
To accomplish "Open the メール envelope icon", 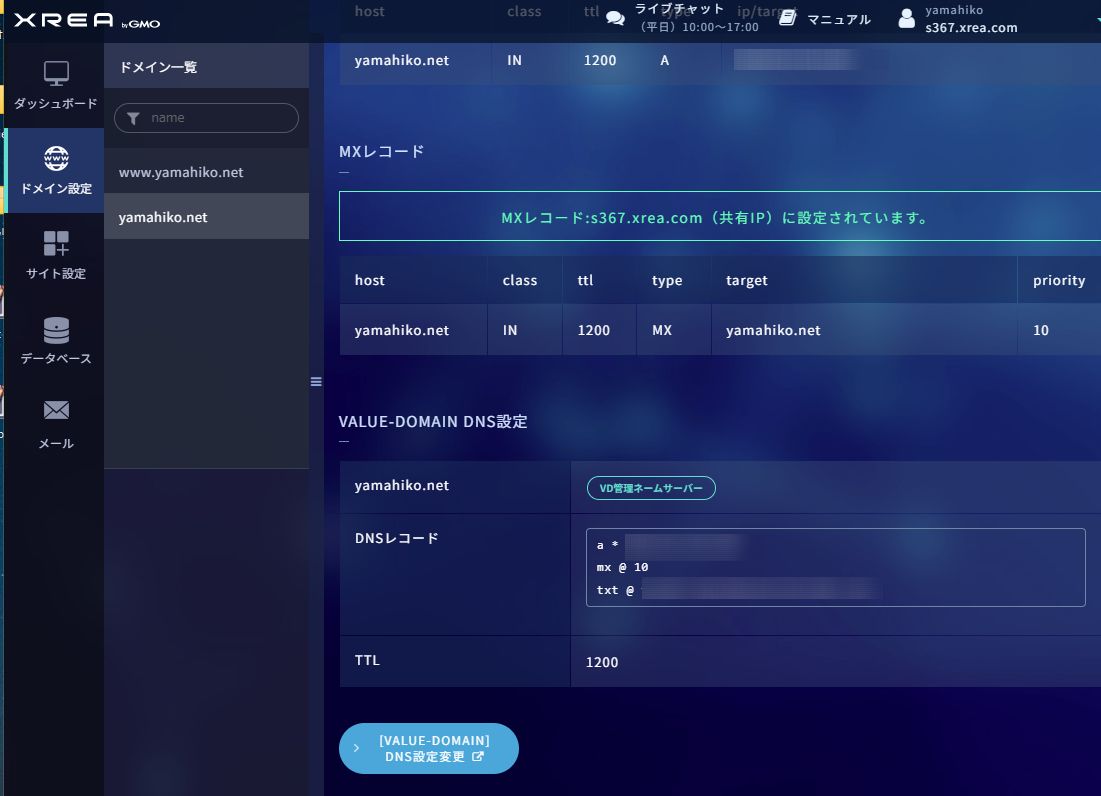I will point(56,410).
